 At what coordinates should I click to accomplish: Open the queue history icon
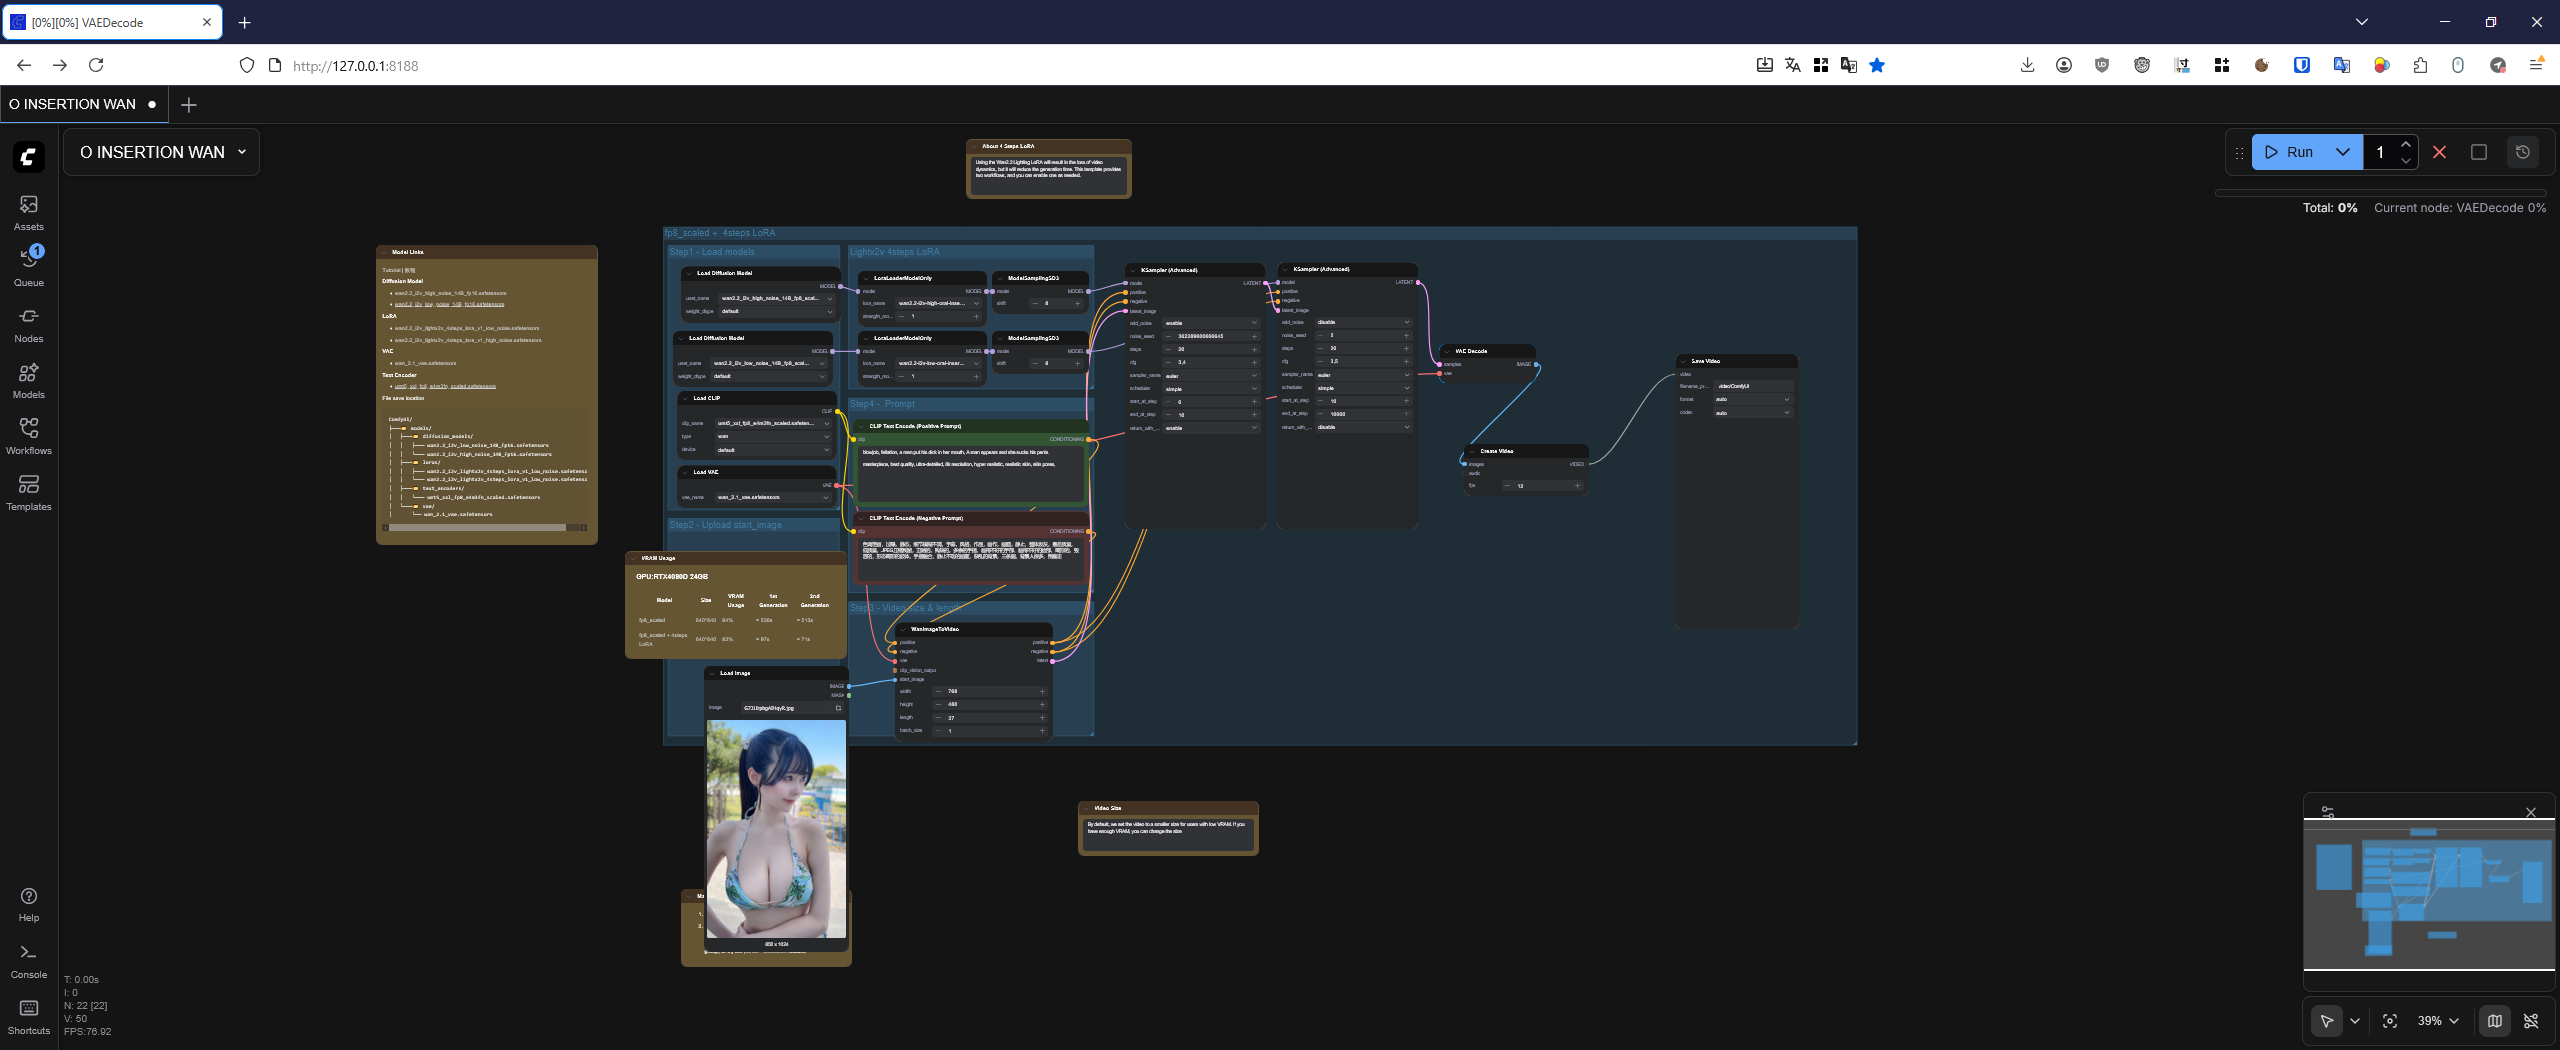2523,152
